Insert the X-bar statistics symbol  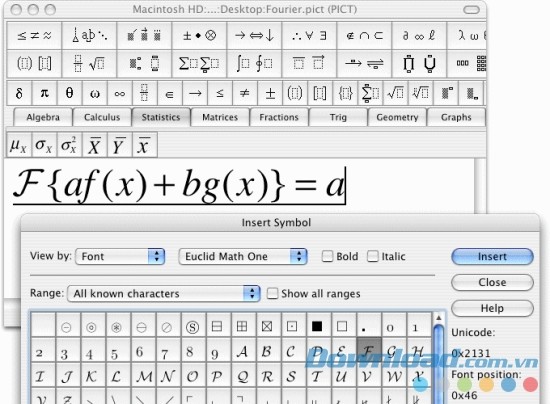(x=94, y=145)
